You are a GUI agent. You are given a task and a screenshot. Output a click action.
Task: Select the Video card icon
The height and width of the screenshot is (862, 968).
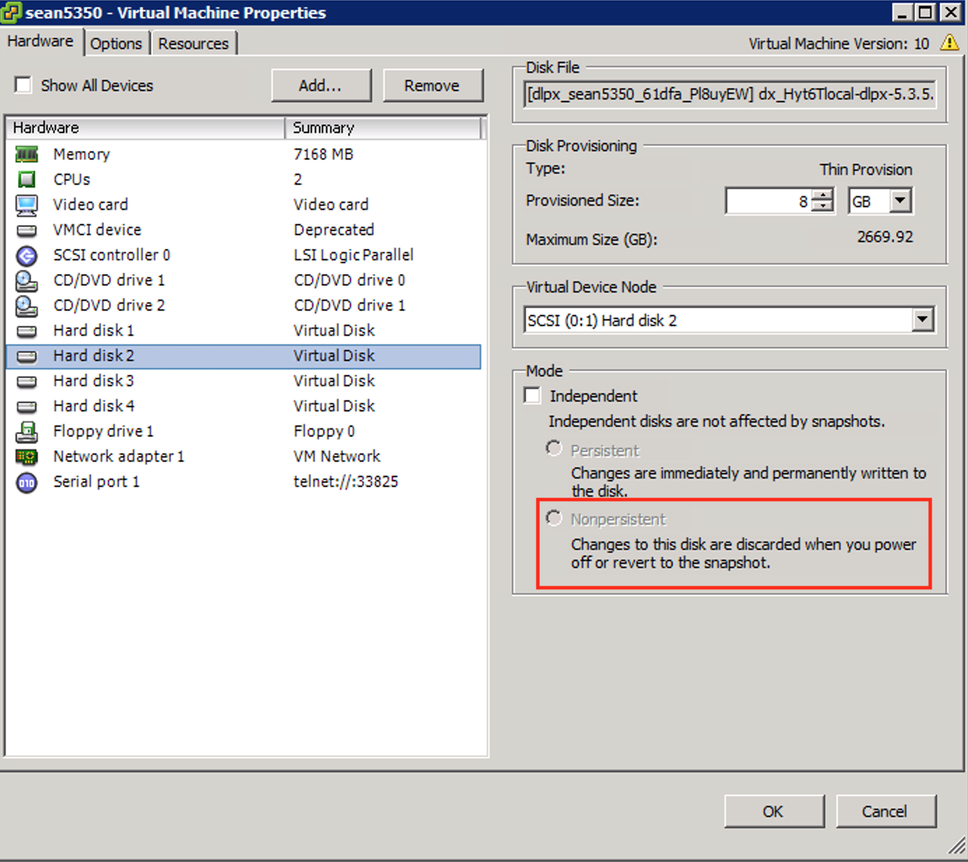pyautogui.click(x=26, y=204)
